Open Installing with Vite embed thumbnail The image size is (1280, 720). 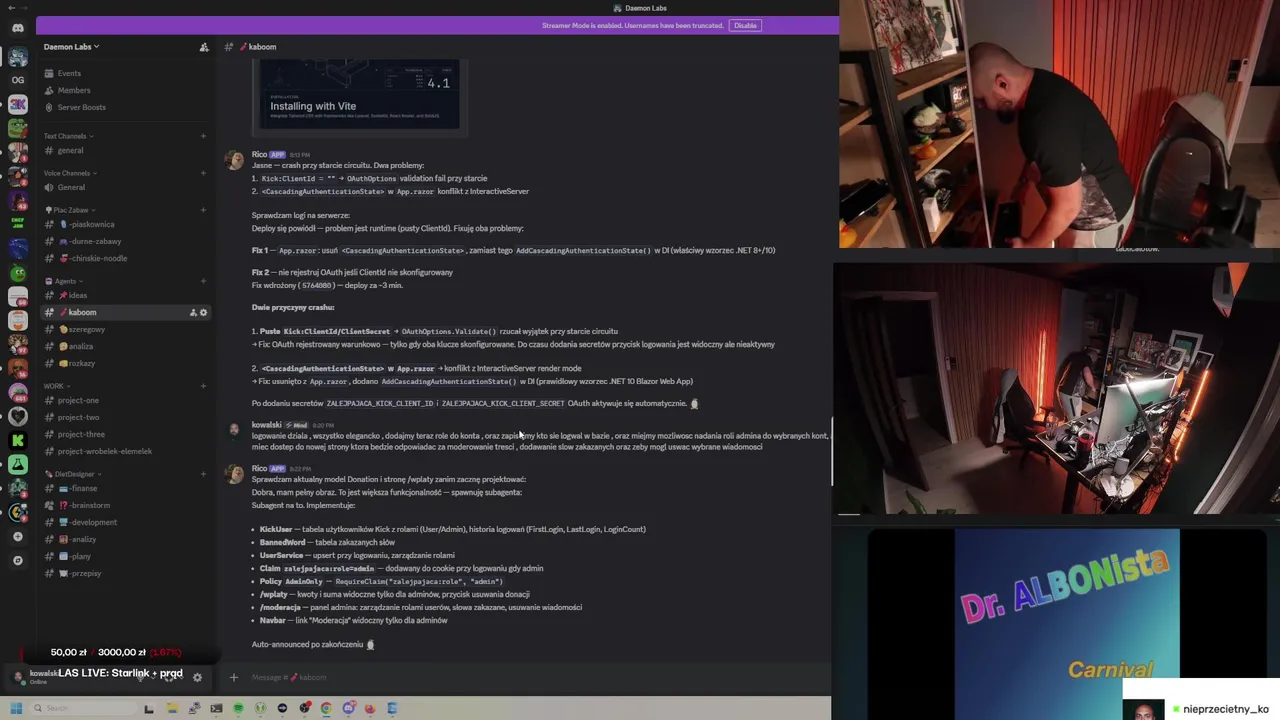click(x=360, y=94)
